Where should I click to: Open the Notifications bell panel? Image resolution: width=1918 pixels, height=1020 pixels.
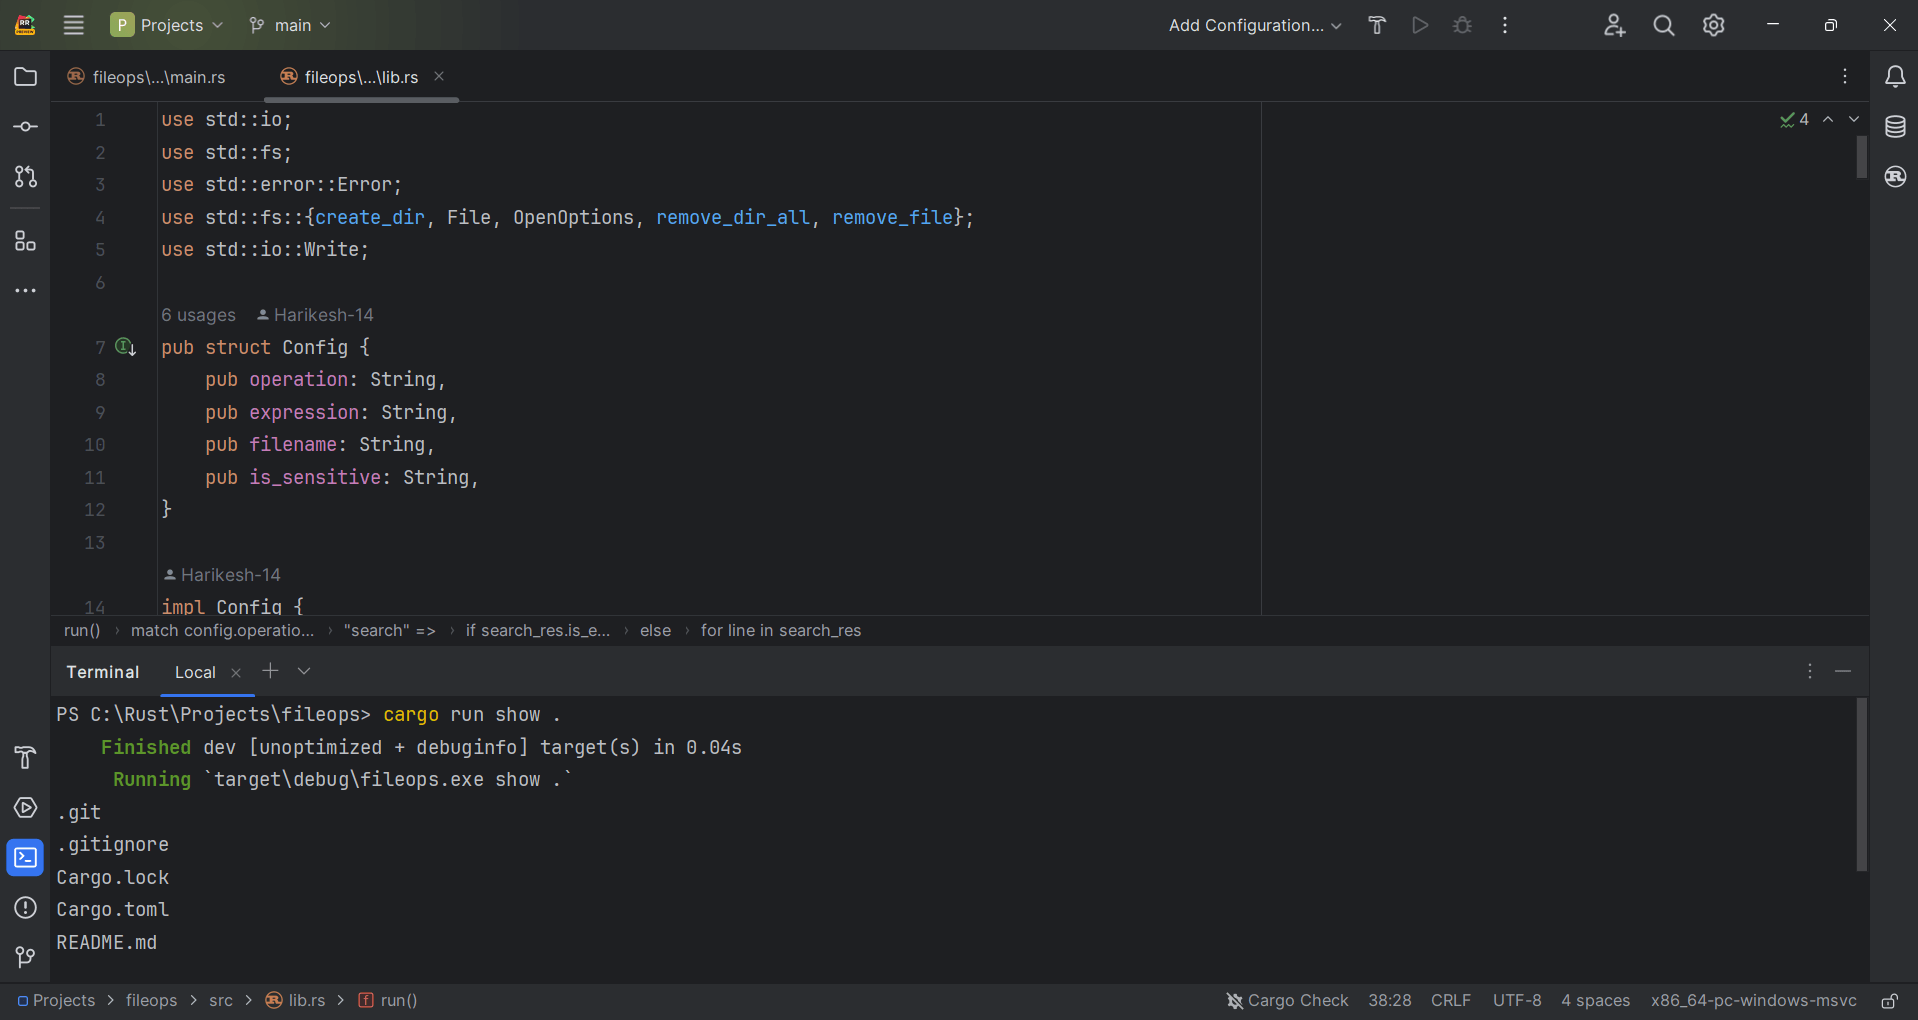(1895, 77)
